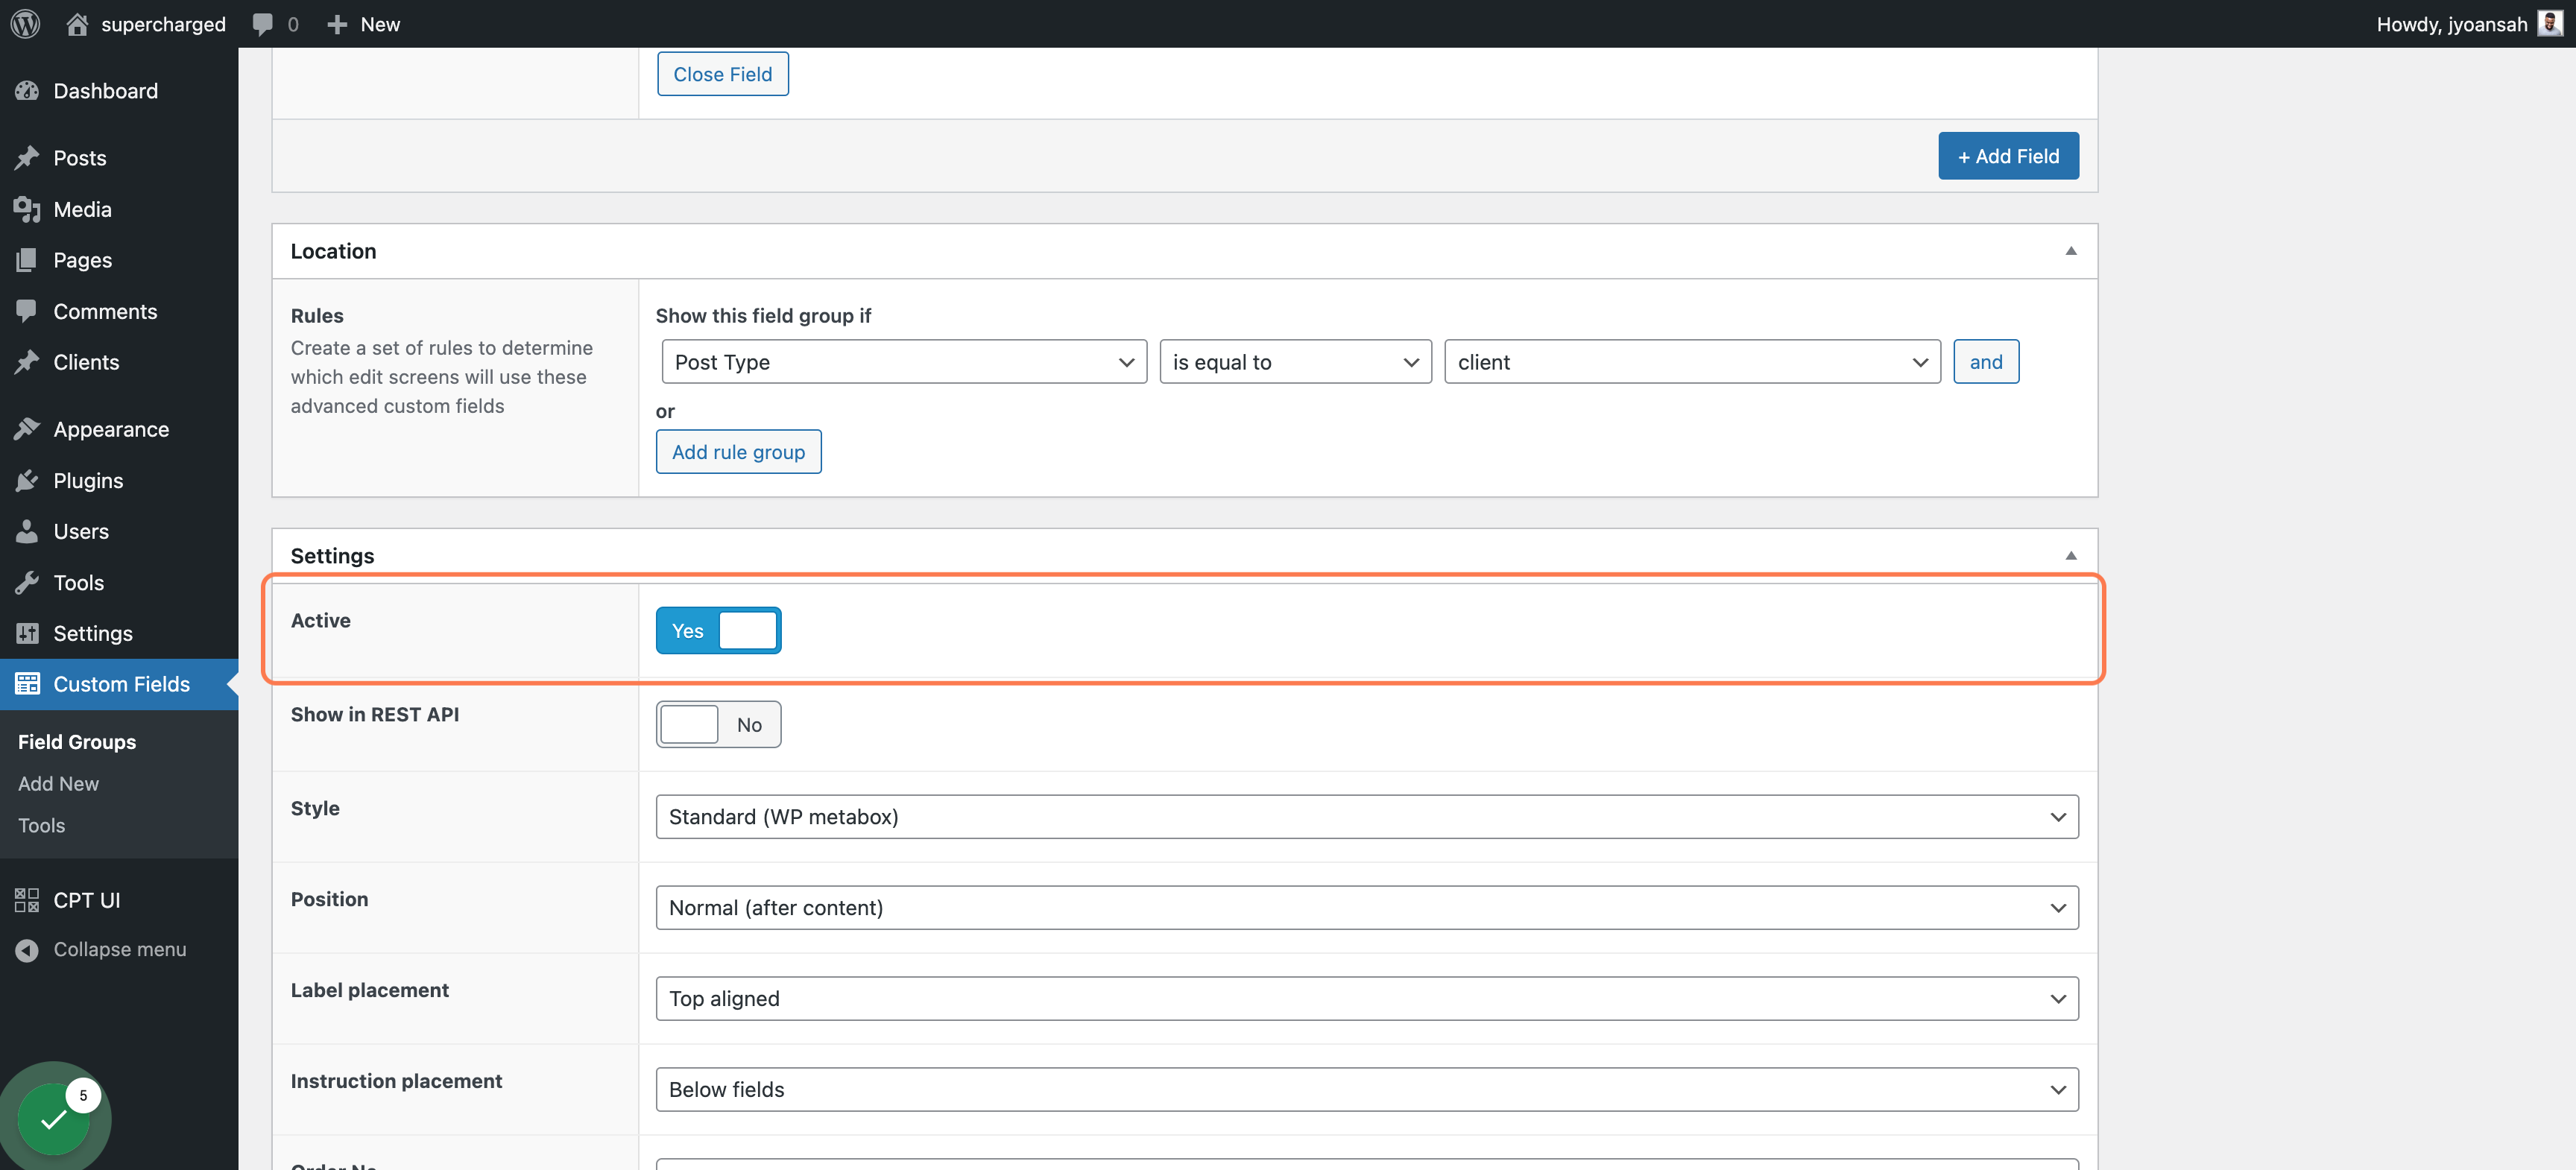Open the Position dropdown

[x=1367, y=908]
